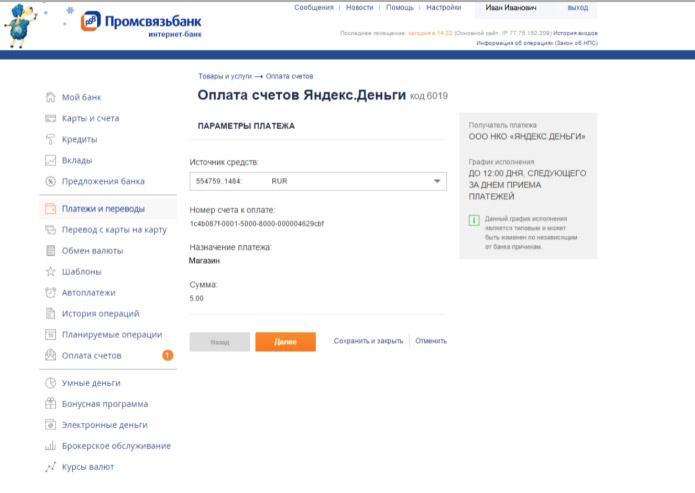The width and height of the screenshot is (695, 493).
Task: Open Предложения банка section
Action: 103,181
